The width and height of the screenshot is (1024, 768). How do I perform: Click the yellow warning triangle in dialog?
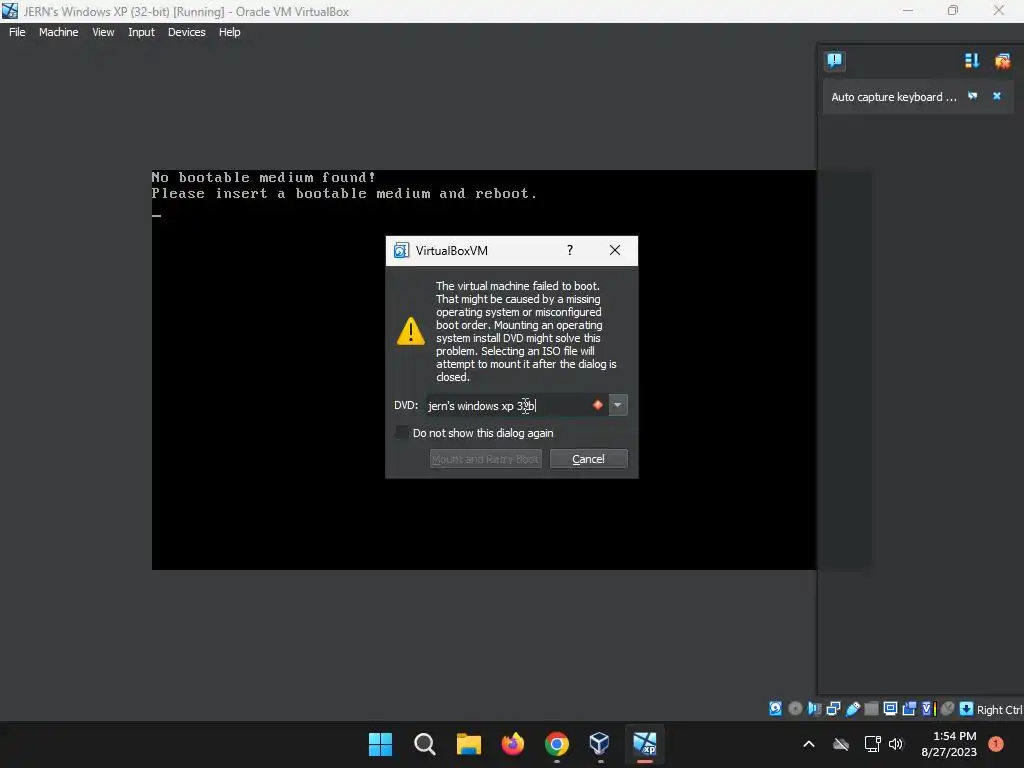click(x=411, y=331)
